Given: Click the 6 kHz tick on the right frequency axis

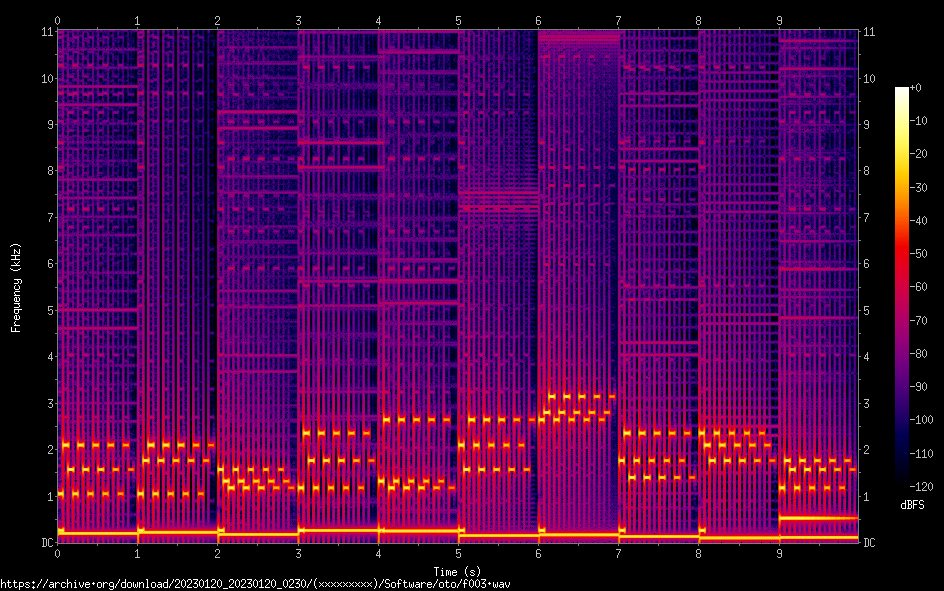Looking at the screenshot, I should pos(866,264).
